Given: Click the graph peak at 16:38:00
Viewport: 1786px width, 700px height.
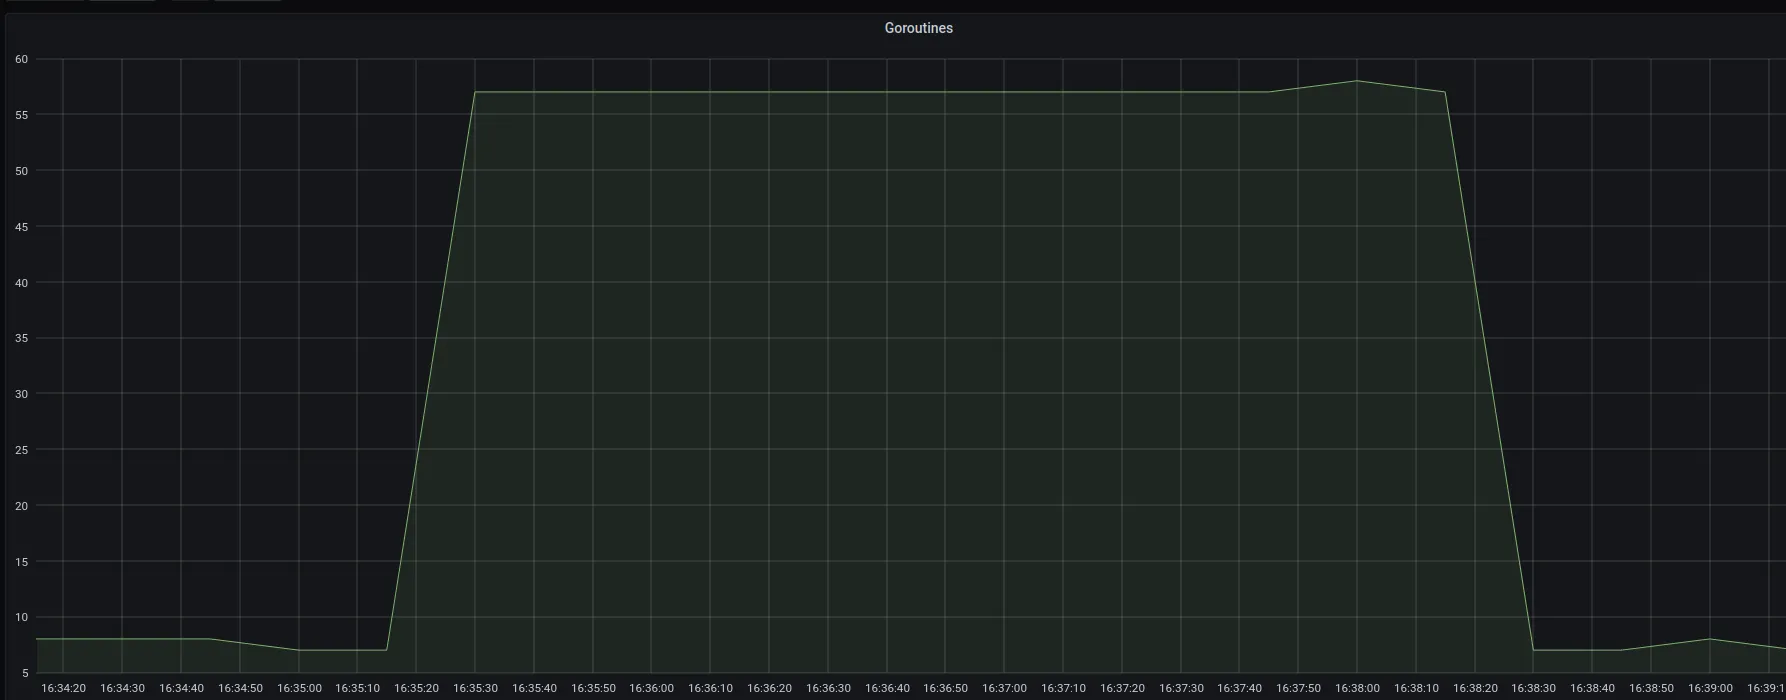Looking at the screenshot, I should pyautogui.click(x=1357, y=81).
